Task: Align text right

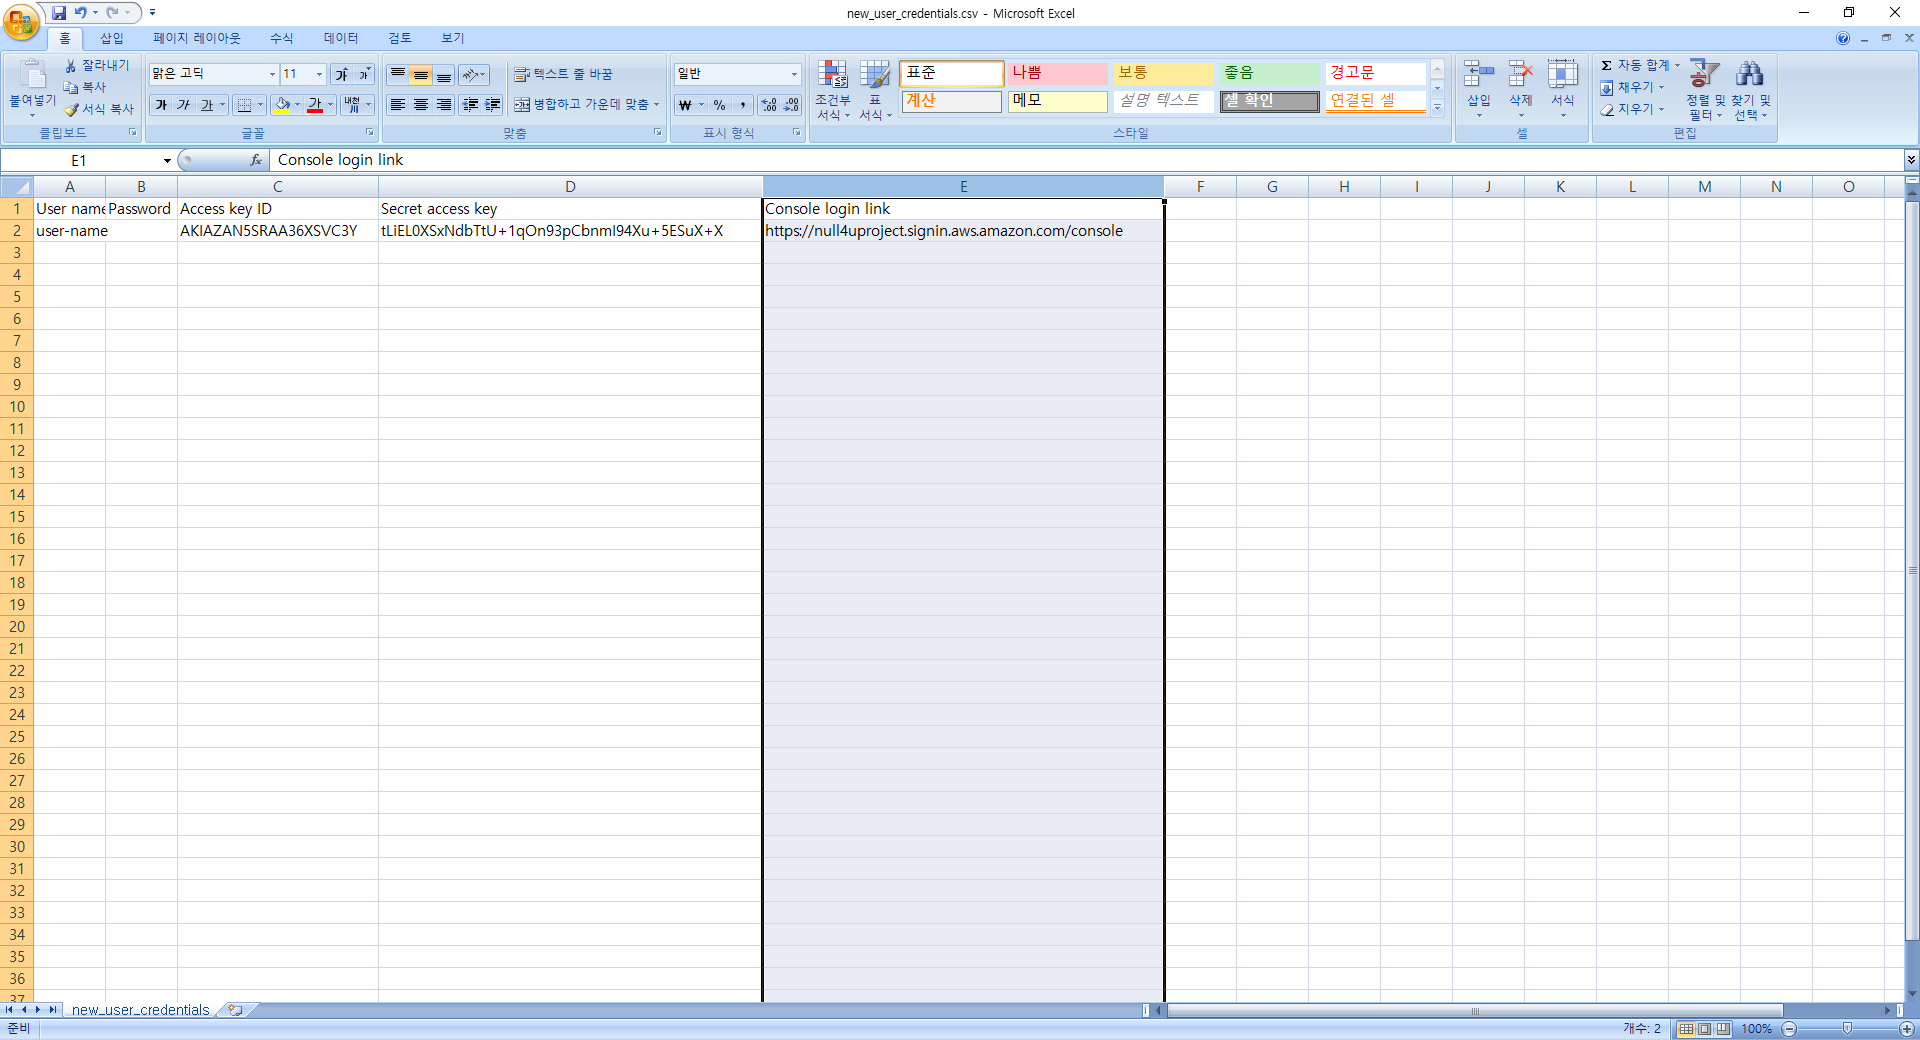Action: tap(444, 105)
